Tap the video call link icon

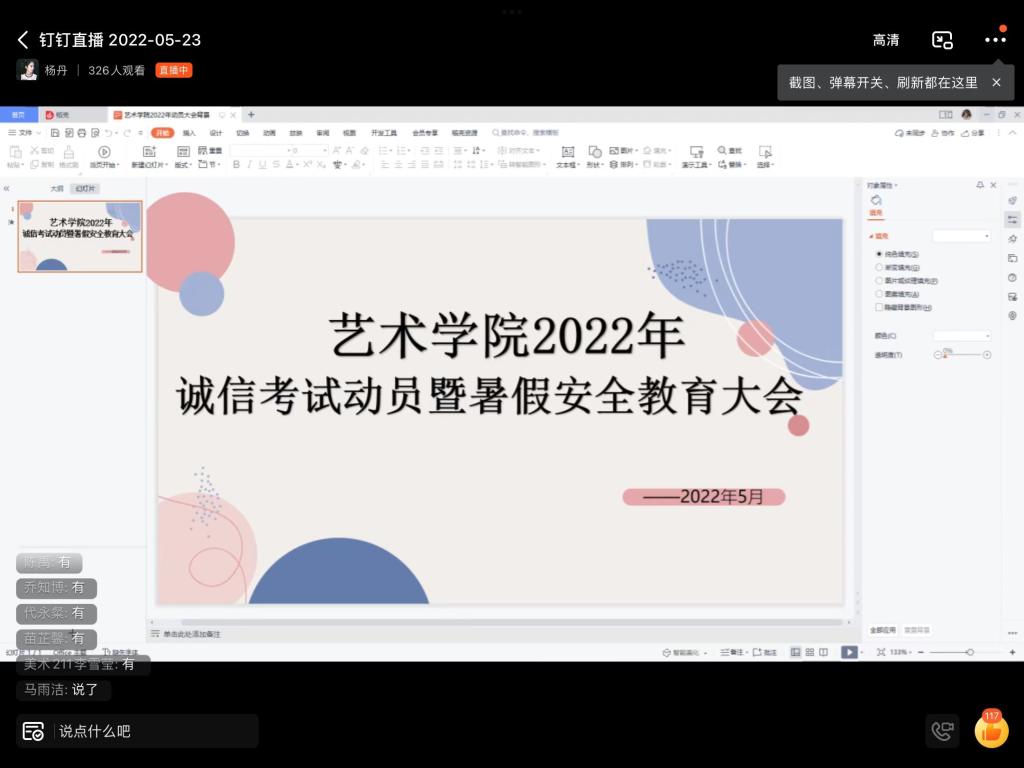tap(942, 731)
